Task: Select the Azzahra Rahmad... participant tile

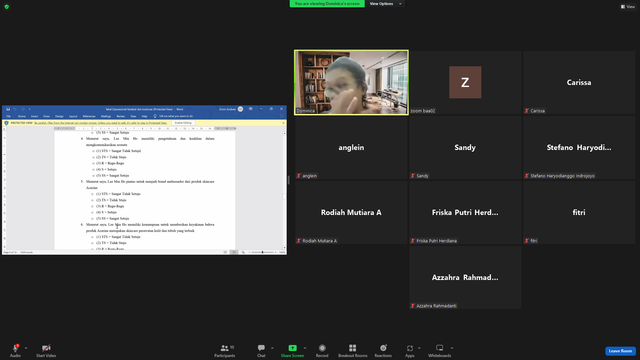Action: tap(465, 277)
